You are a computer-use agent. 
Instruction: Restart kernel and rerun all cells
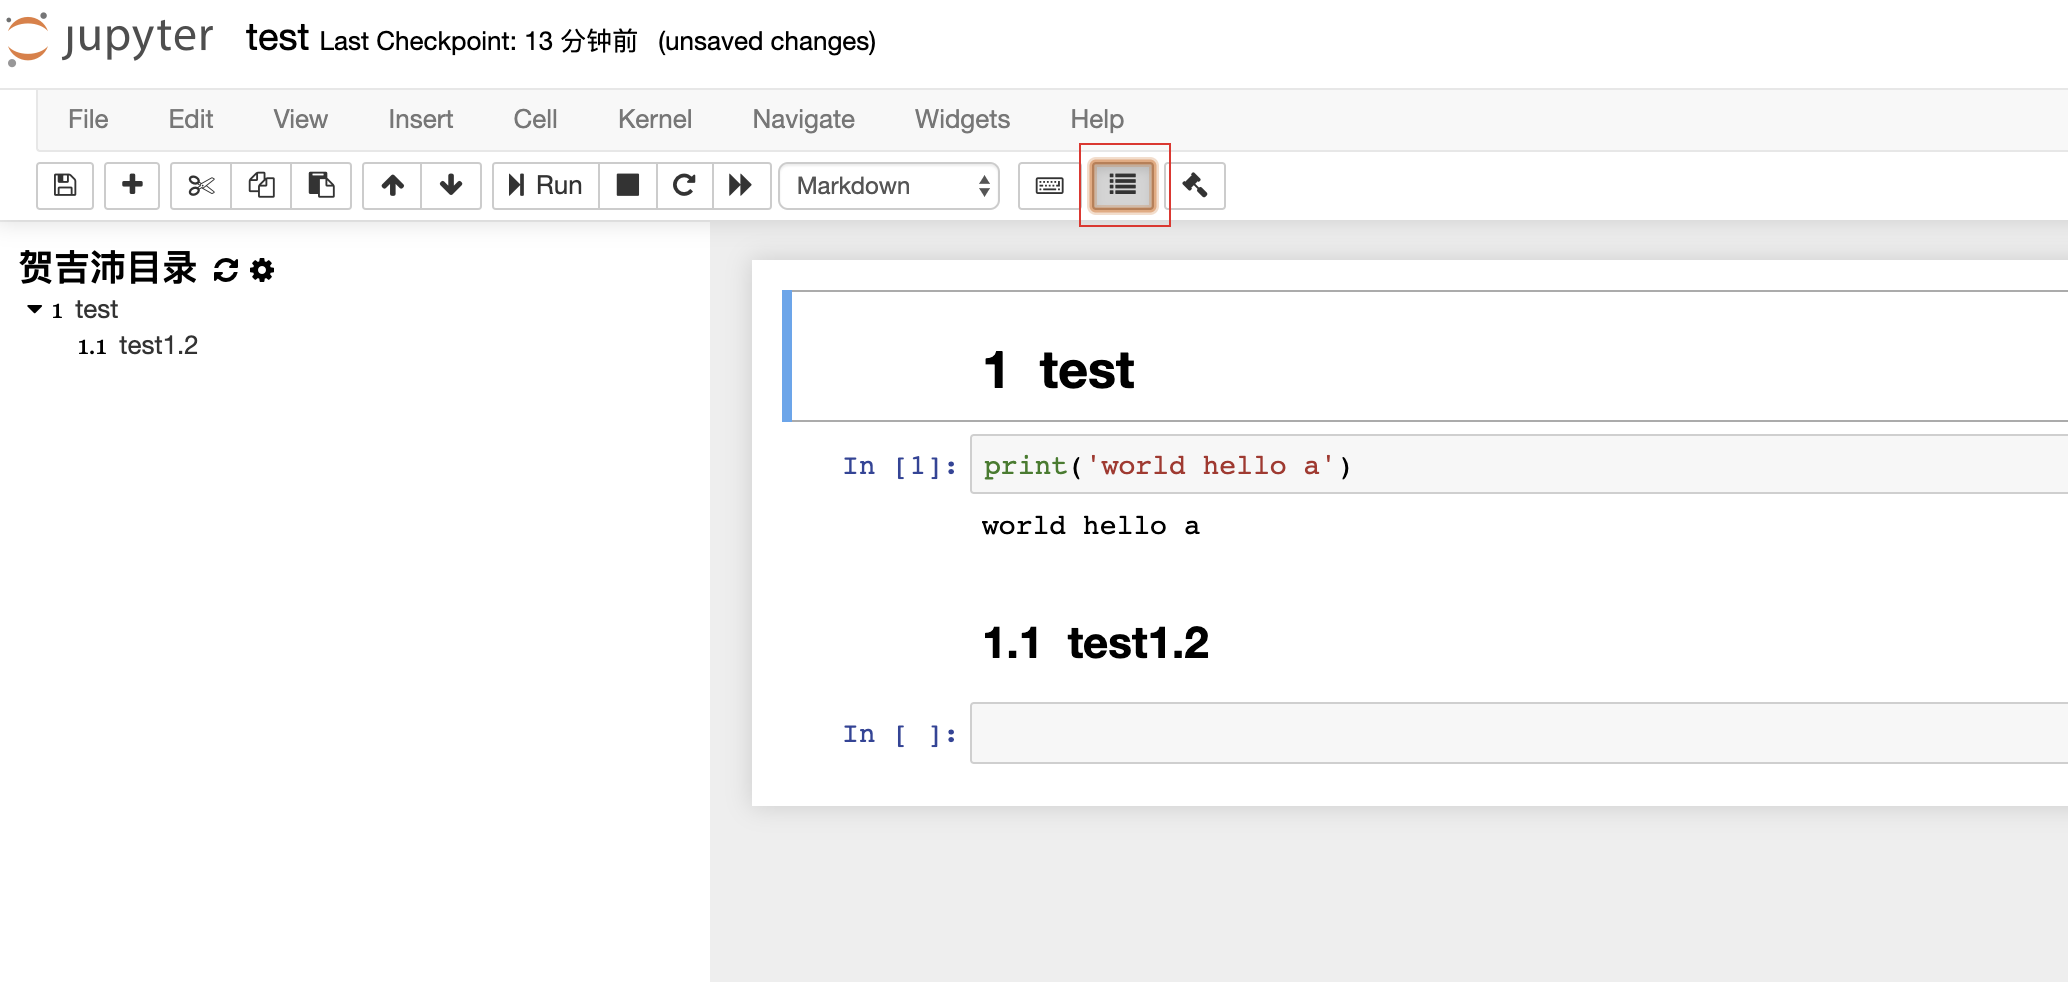tap(741, 185)
